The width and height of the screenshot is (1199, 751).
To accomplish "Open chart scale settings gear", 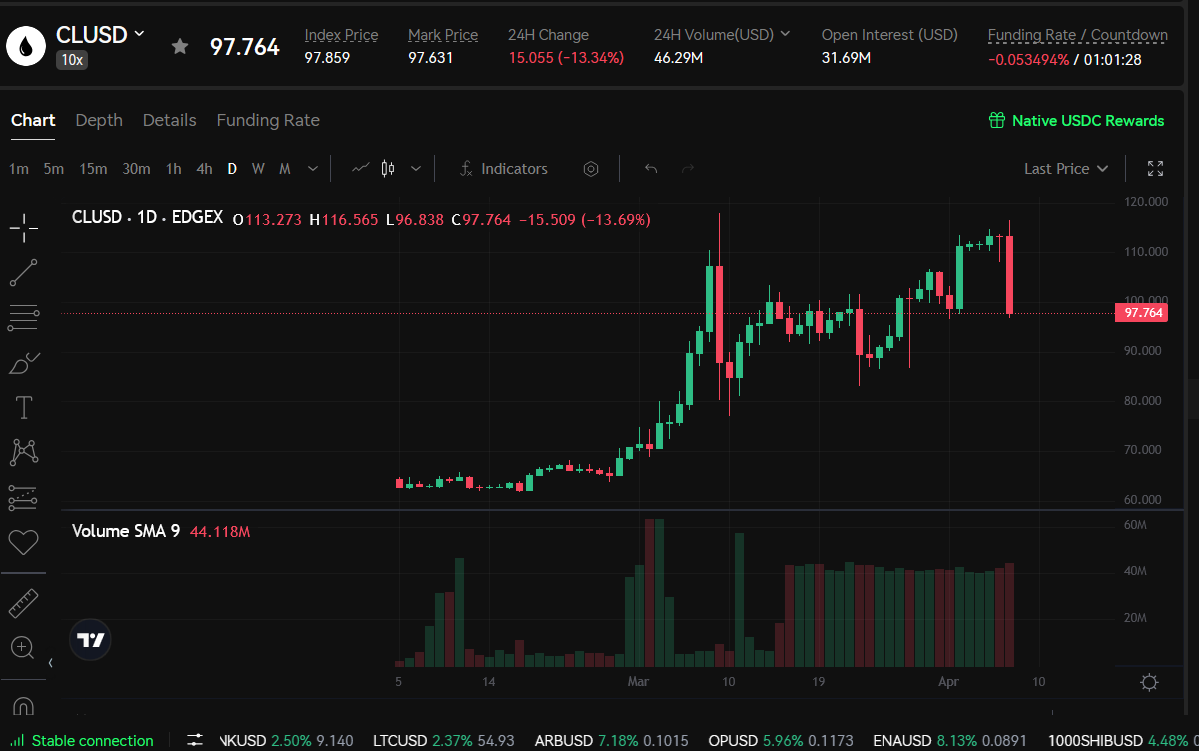I will coord(1149,682).
